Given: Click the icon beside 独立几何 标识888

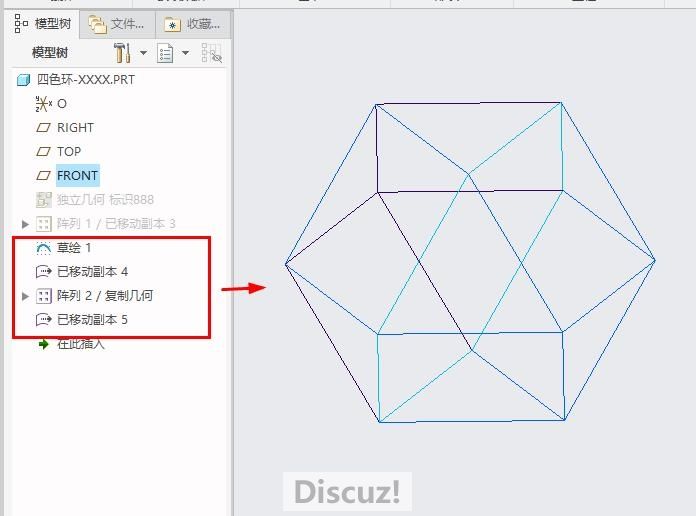Looking at the screenshot, I should tap(44, 200).
